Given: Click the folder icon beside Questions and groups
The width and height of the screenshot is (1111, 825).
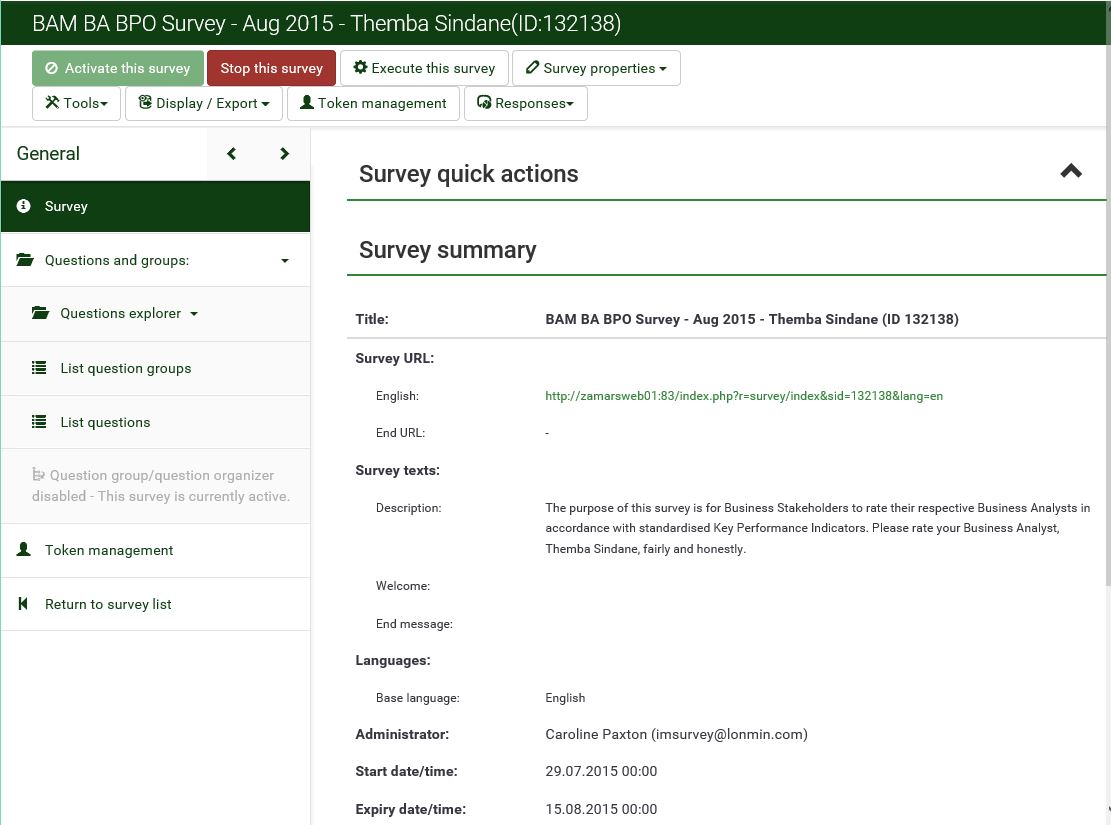Looking at the screenshot, I should [x=25, y=260].
